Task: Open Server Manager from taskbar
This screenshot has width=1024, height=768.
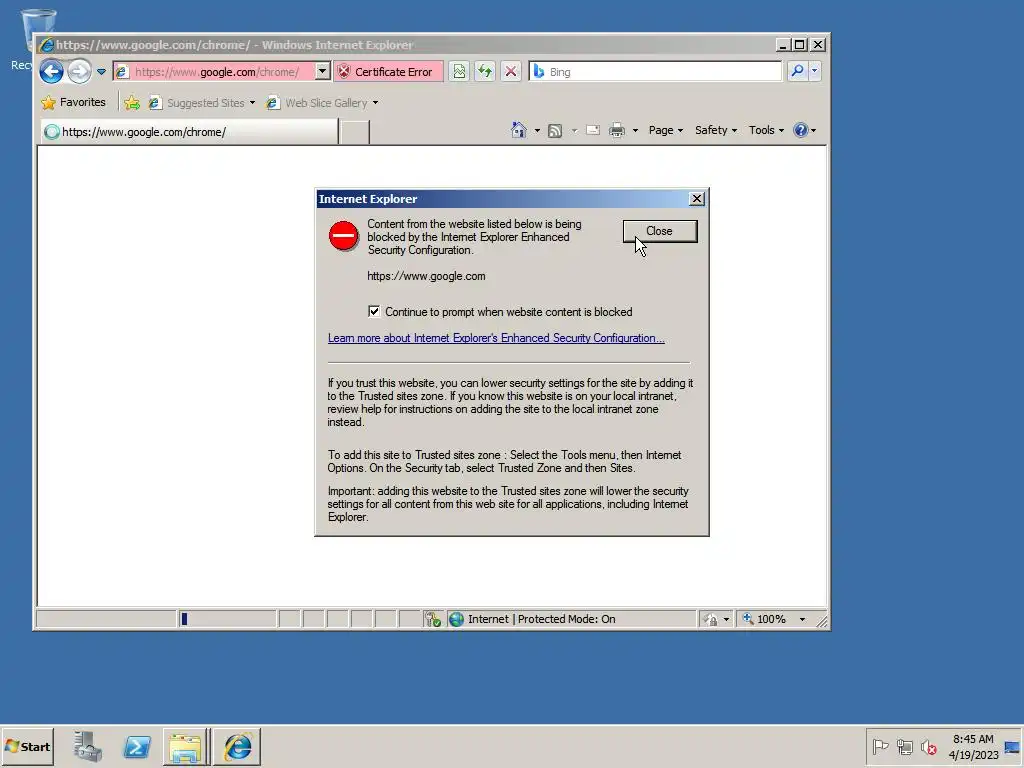Action: (x=88, y=746)
